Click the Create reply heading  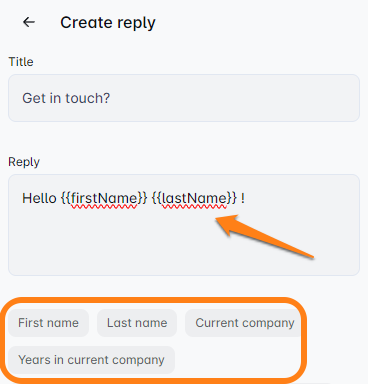coord(108,23)
